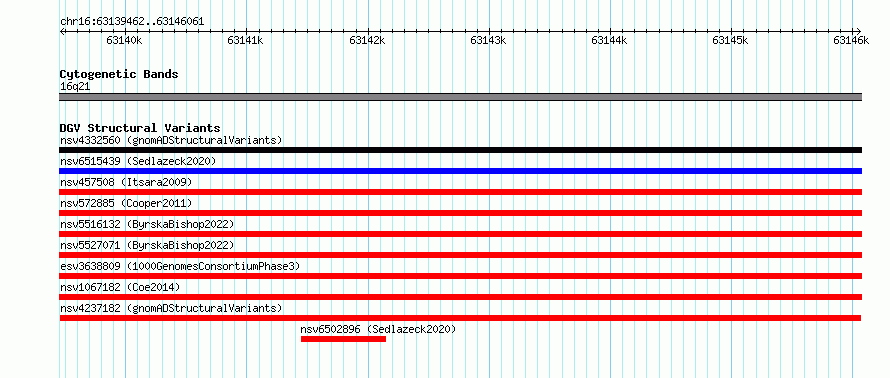Select the red esv3638809 variant bar
The height and width of the screenshot is (378, 890).
[460, 276]
